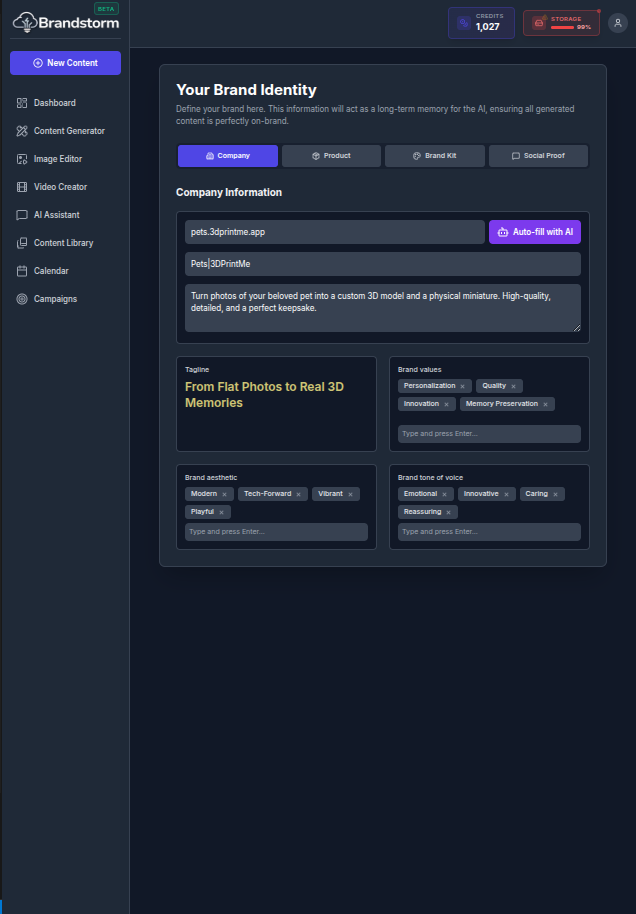Switch to the Product tab
Screen dimensions: 636x914
tap(331, 156)
